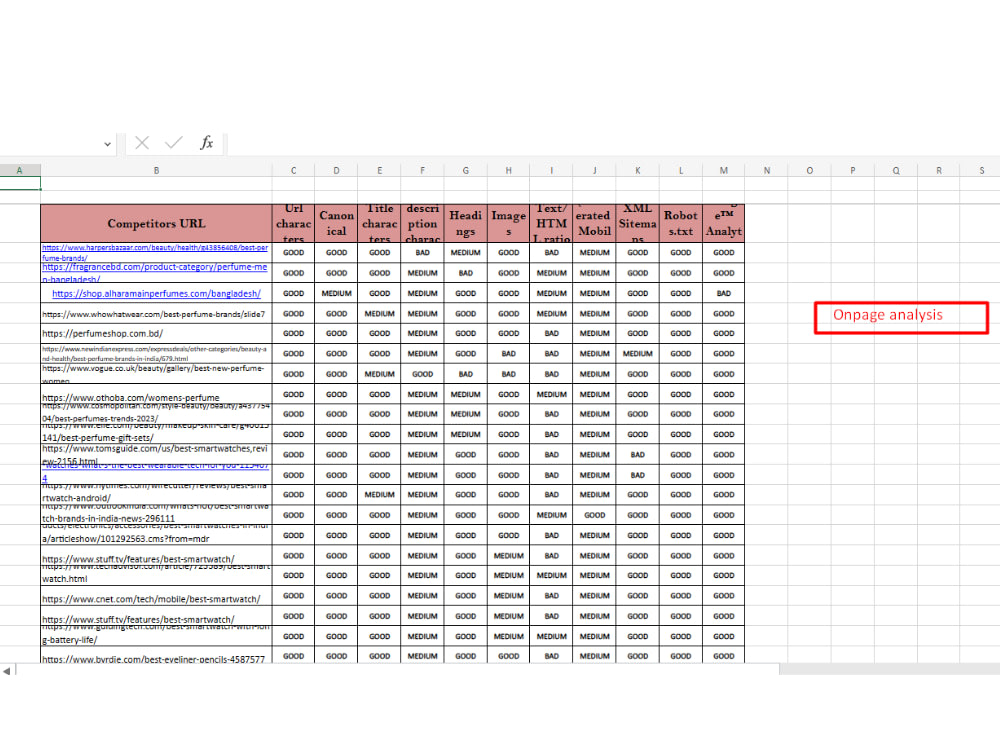Select the Competitors URL header cell
The width and height of the screenshot is (1000, 750).
tap(156, 223)
